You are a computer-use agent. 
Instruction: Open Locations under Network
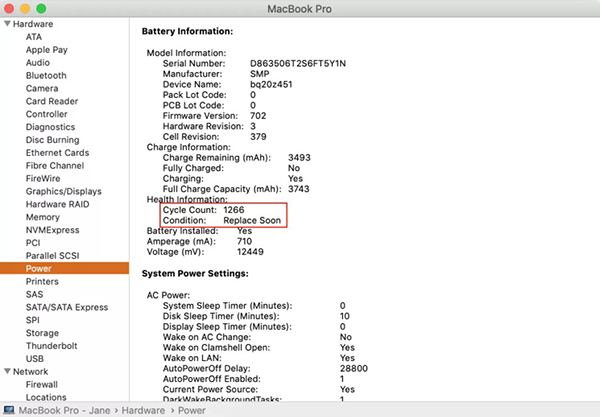pos(46,397)
